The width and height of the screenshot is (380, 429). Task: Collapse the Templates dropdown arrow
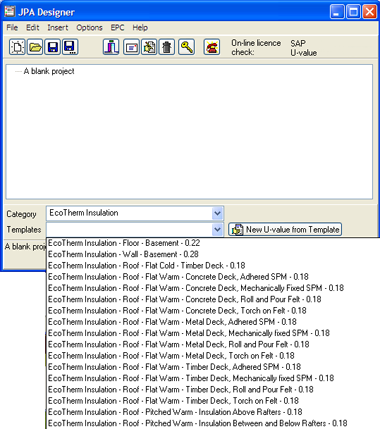[217, 230]
